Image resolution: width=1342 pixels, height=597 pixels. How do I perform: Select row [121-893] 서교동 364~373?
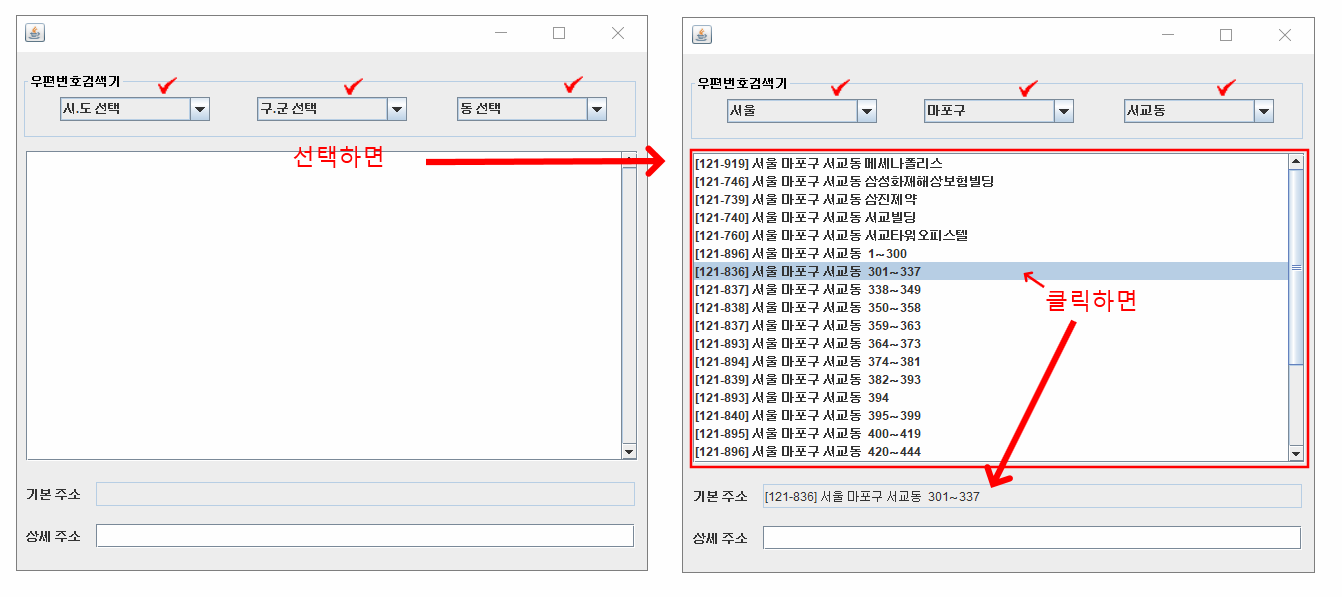990,343
